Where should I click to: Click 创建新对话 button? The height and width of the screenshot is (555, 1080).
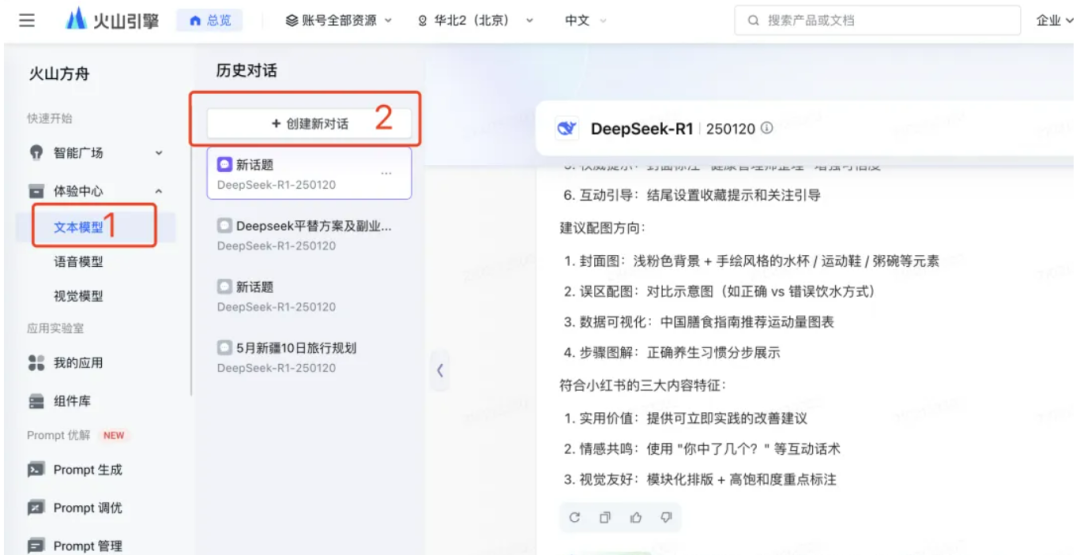pyautogui.click(x=309, y=124)
